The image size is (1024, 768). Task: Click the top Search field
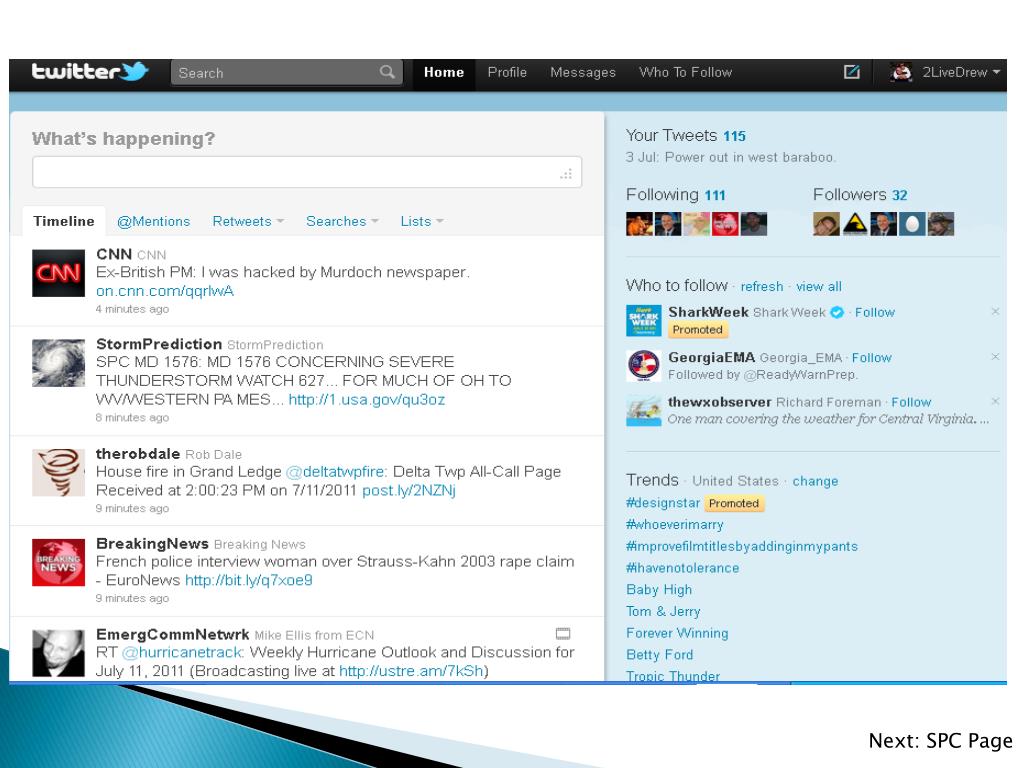[x=286, y=72]
